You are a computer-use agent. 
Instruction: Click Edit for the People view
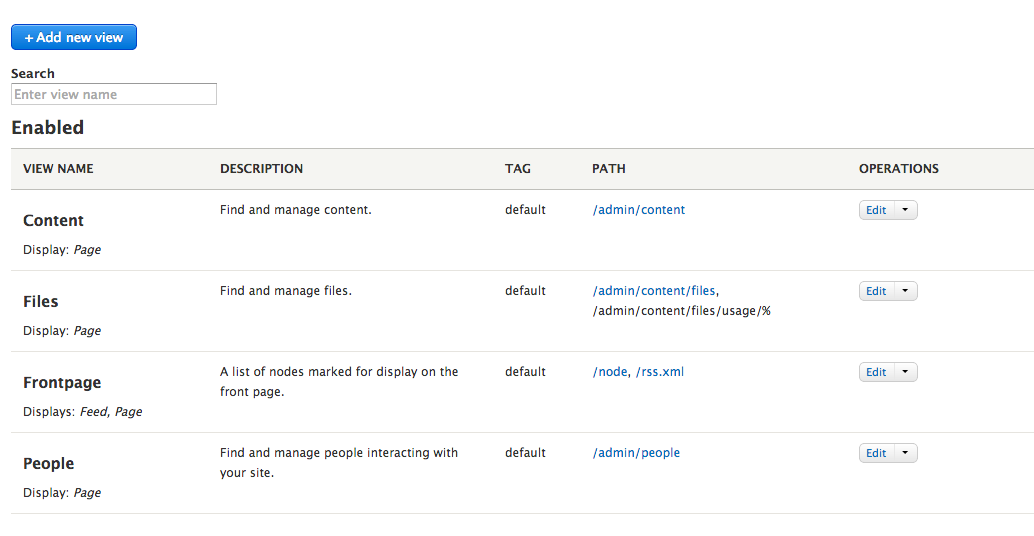[876, 453]
